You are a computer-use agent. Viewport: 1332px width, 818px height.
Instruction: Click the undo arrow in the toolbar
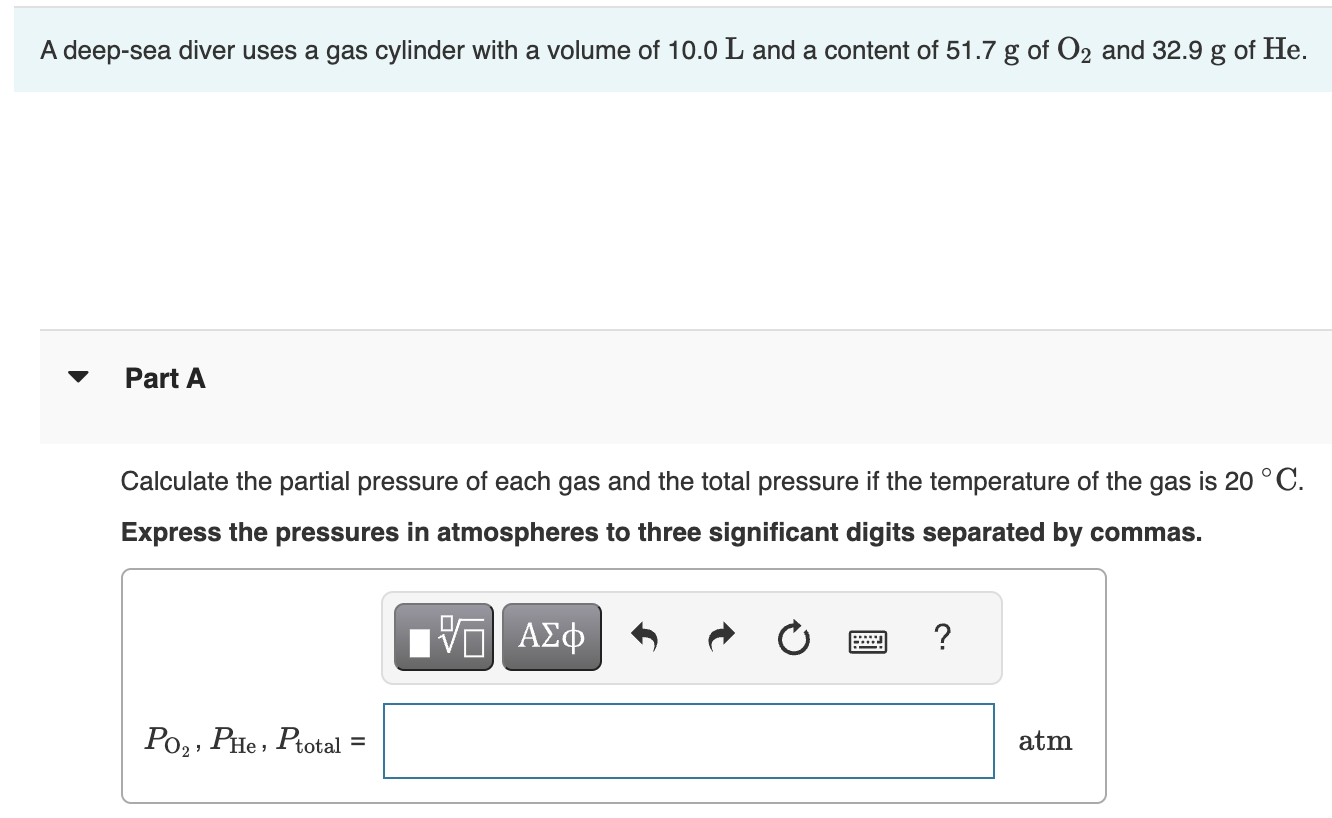pos(644,637)
